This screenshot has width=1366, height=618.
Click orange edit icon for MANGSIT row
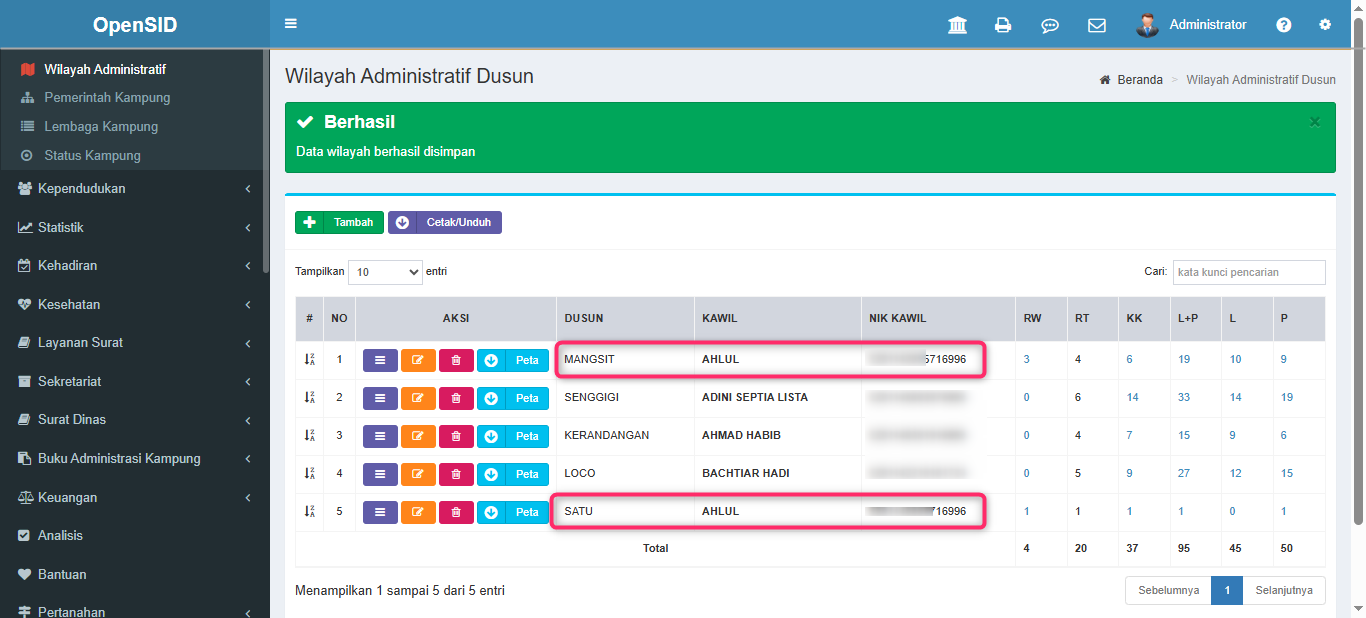pos(418,360)
